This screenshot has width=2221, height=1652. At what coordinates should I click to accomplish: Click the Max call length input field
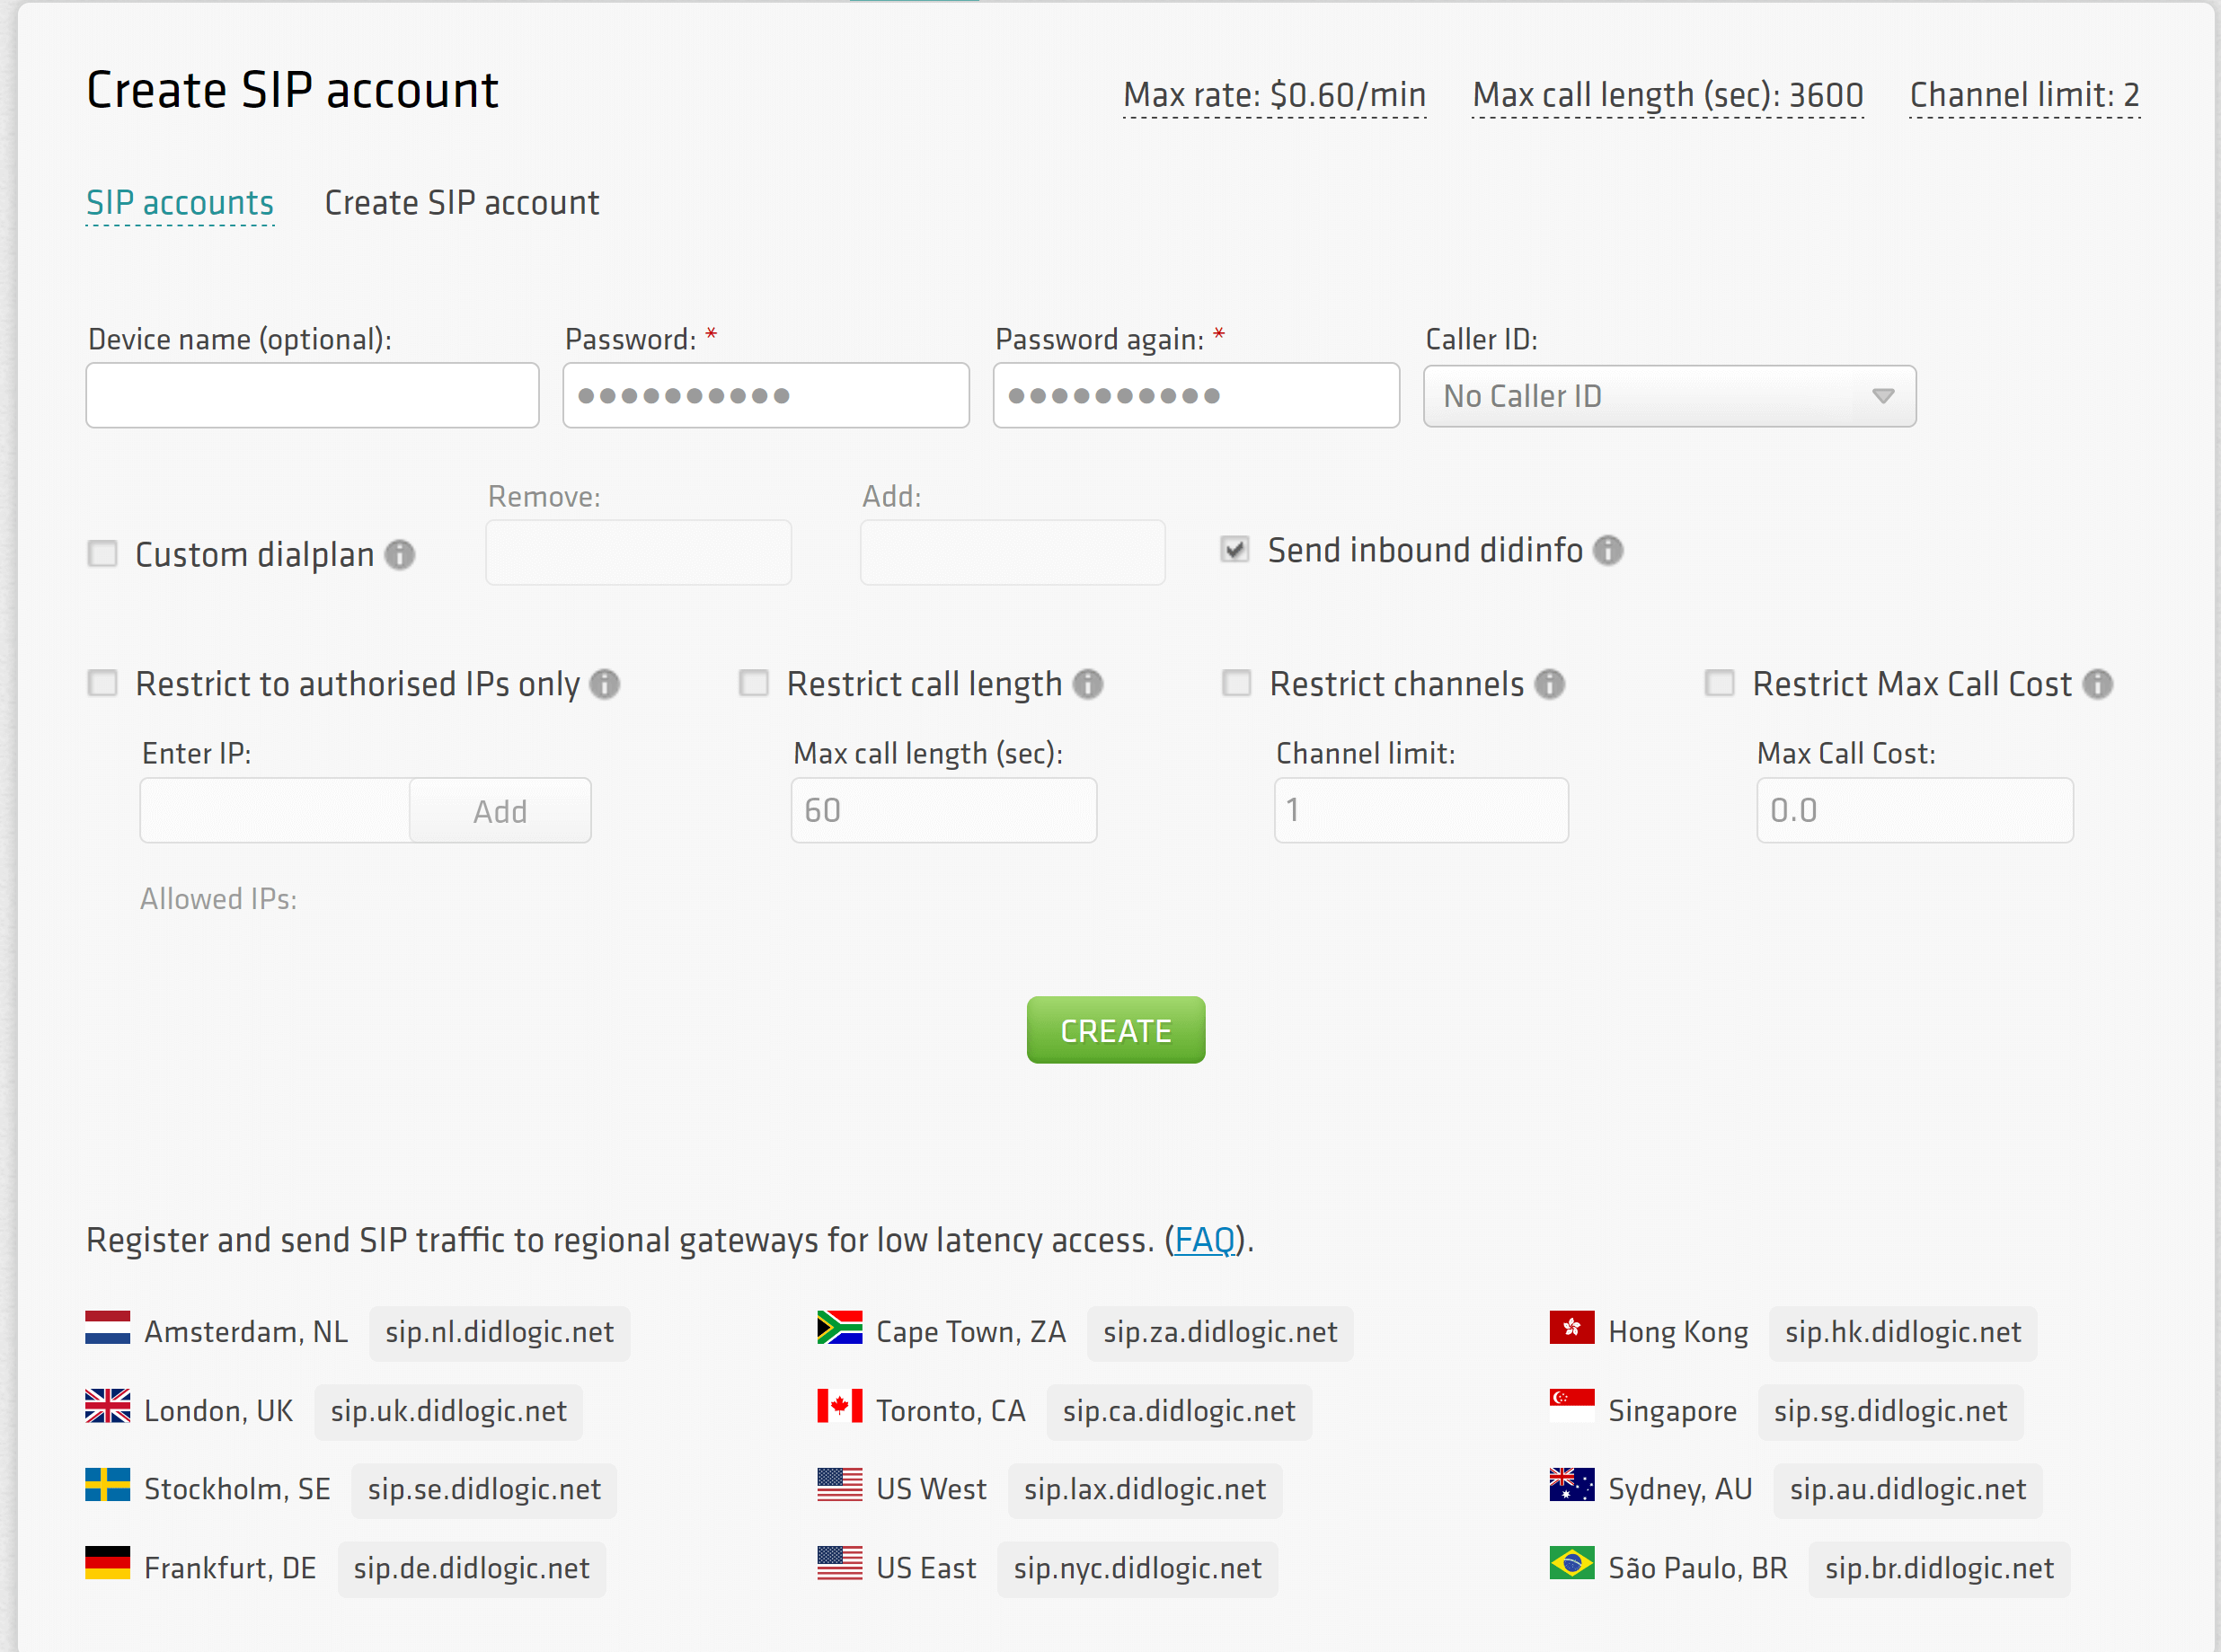(942, 808)
